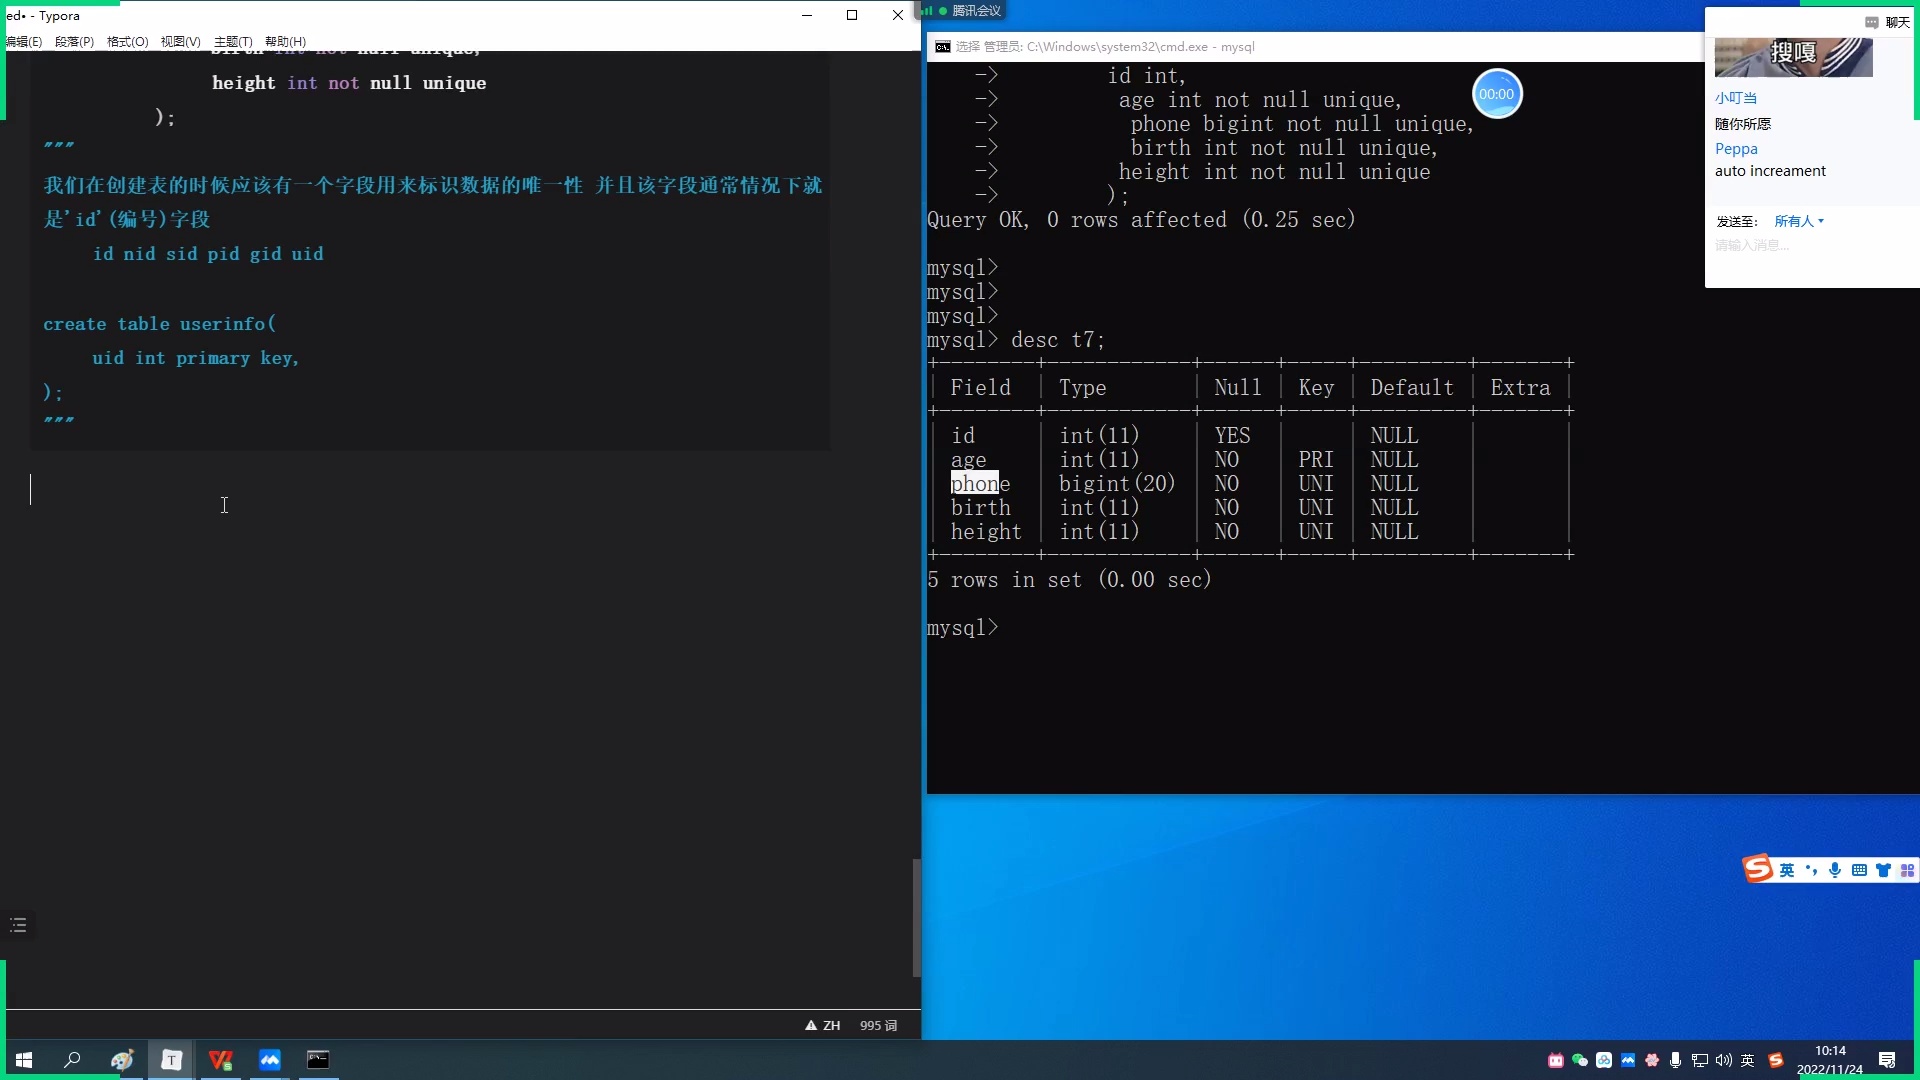
Task: Open 所有人 recipient dropdown in chat
Action: click(1799, 221)
